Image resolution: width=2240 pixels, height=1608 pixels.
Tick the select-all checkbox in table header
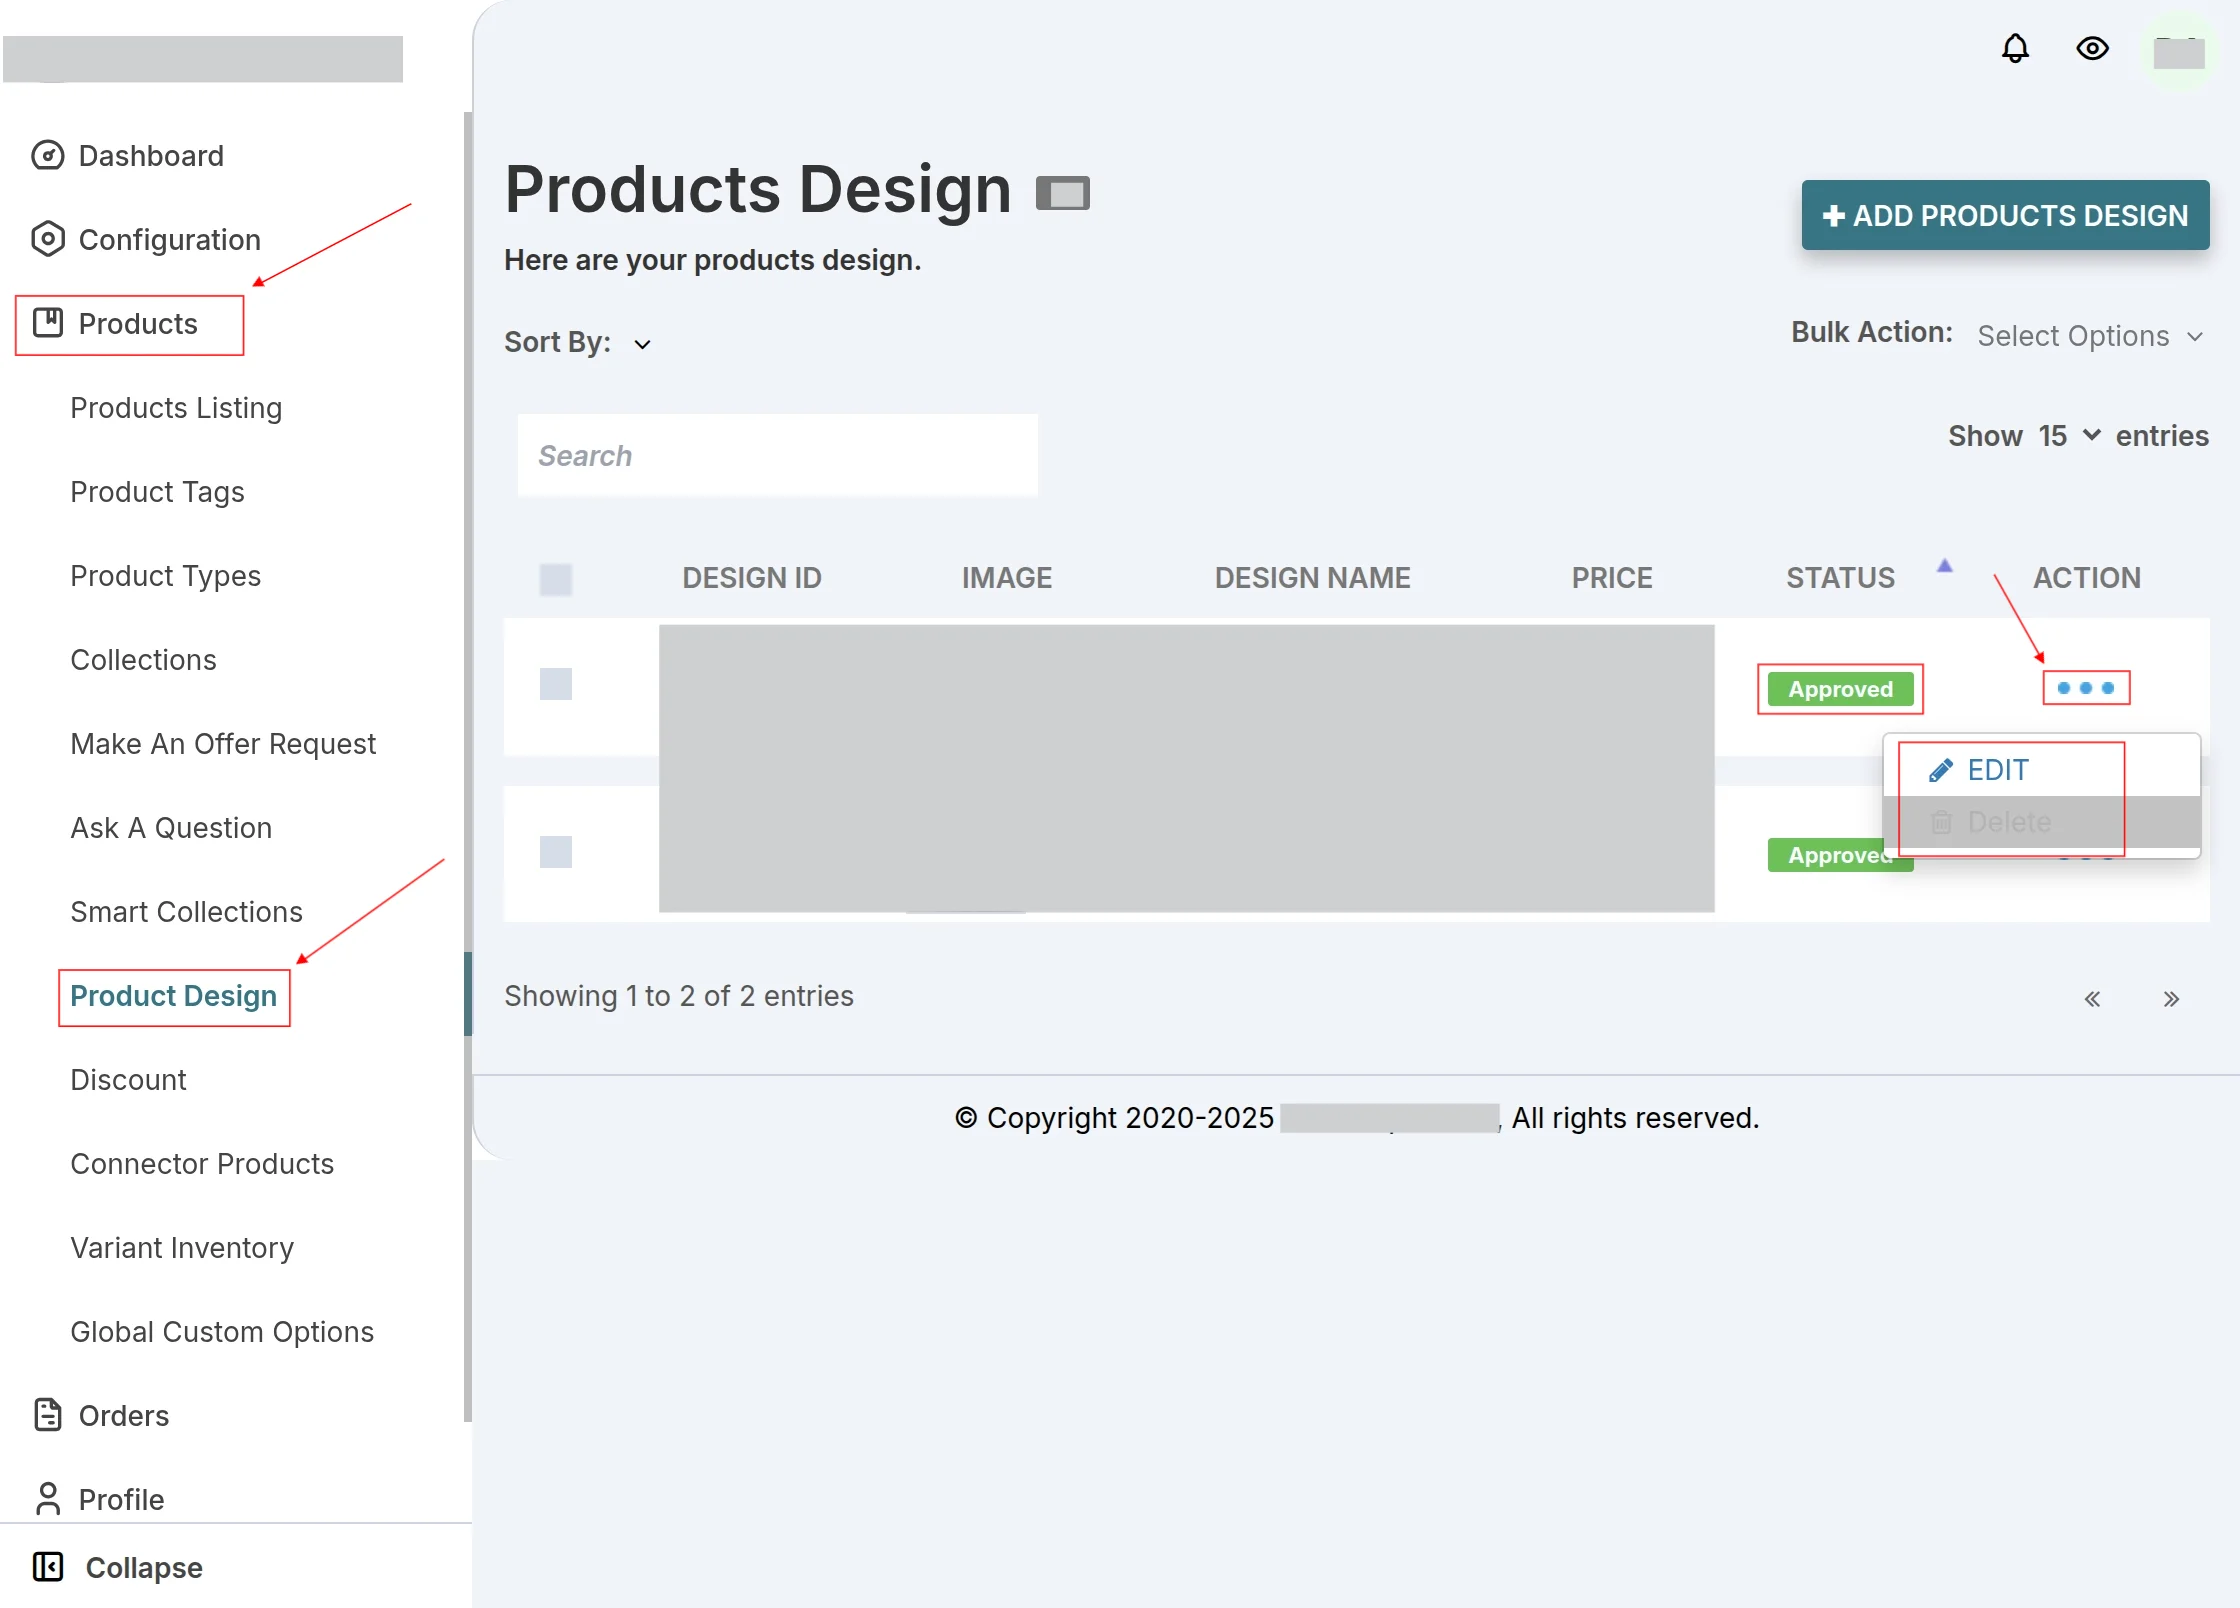[x=556, y=579]
